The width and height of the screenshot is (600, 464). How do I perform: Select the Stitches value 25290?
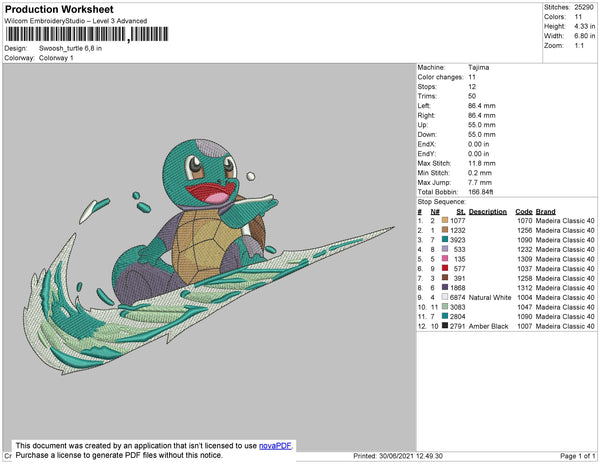point(584,7)
